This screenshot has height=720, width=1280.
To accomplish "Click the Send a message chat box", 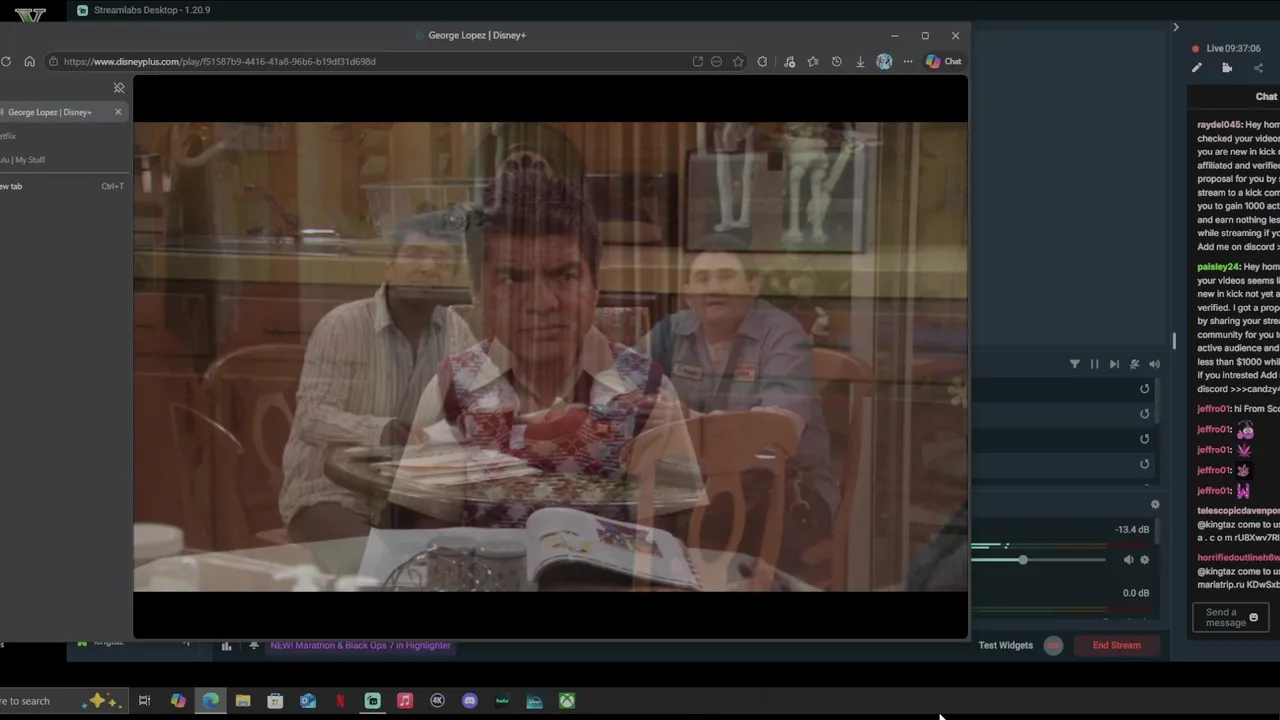I will point(1230,618).
